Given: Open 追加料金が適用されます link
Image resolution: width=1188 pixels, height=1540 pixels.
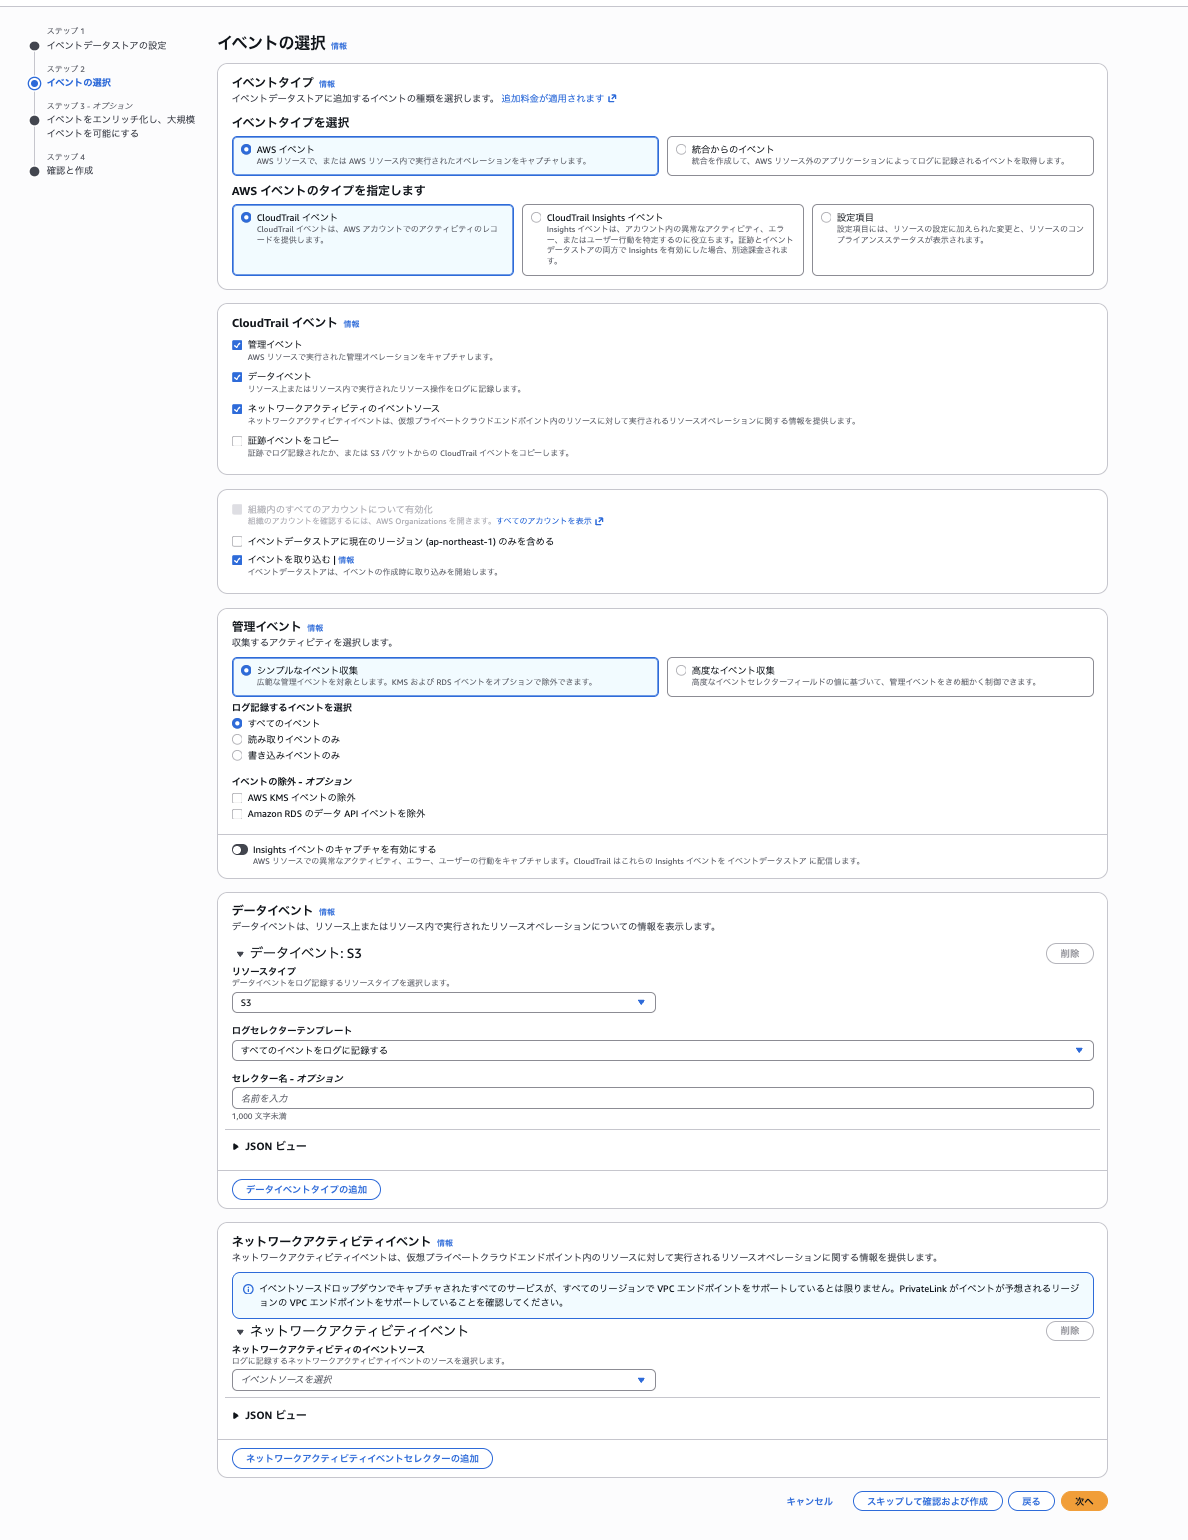Looking at the screenshot, I should click(x=552, y=98).
